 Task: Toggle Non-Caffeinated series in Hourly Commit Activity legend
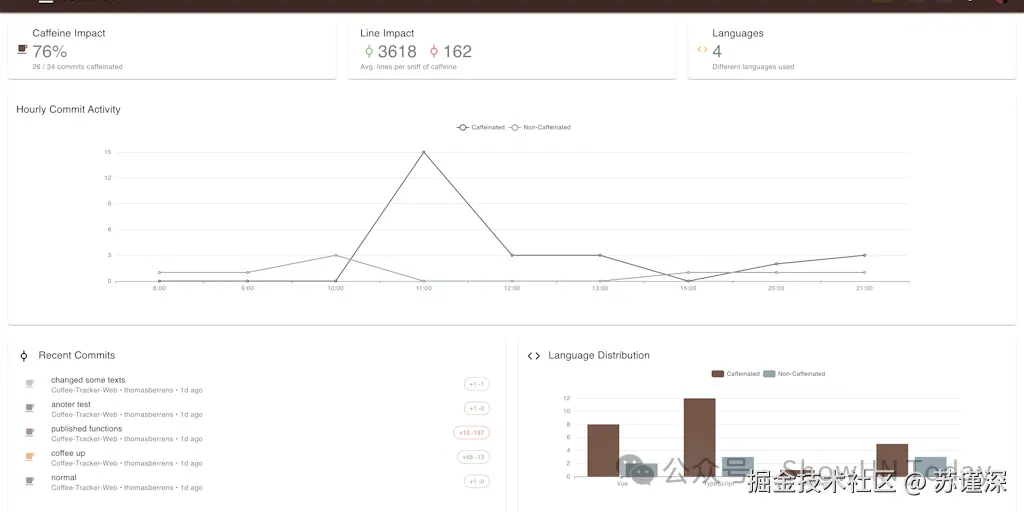coord(540,127)
